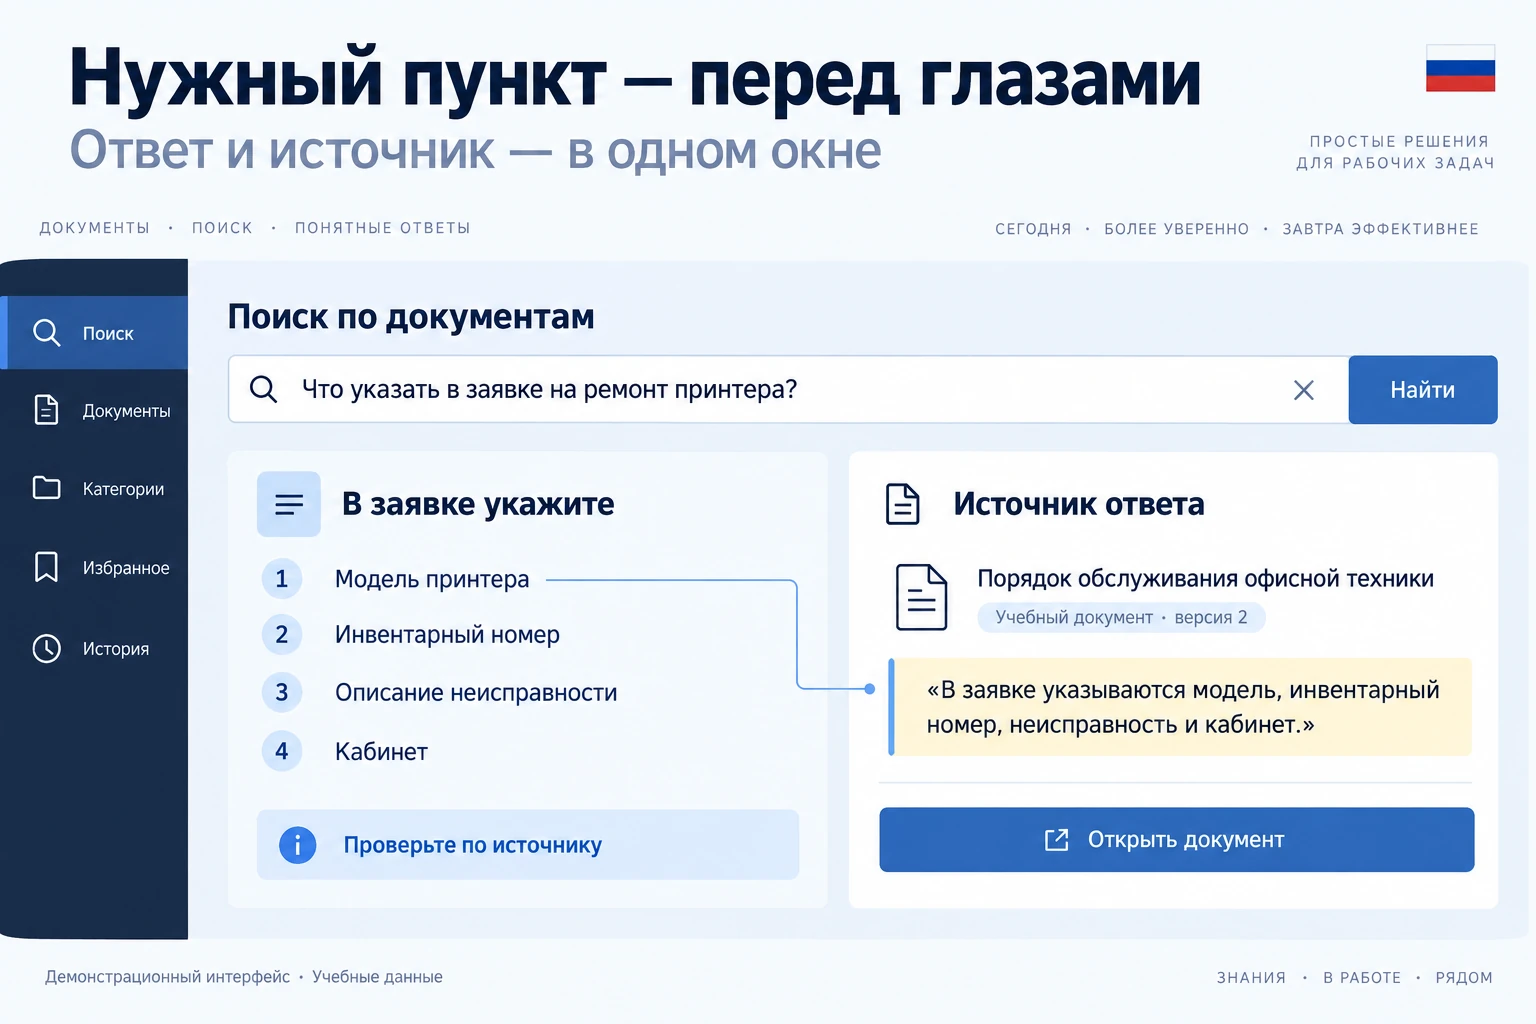Click the bookmark icon beside Избранное
Viewport: 1536px width, 1024px height.
[x=47, y=567]
